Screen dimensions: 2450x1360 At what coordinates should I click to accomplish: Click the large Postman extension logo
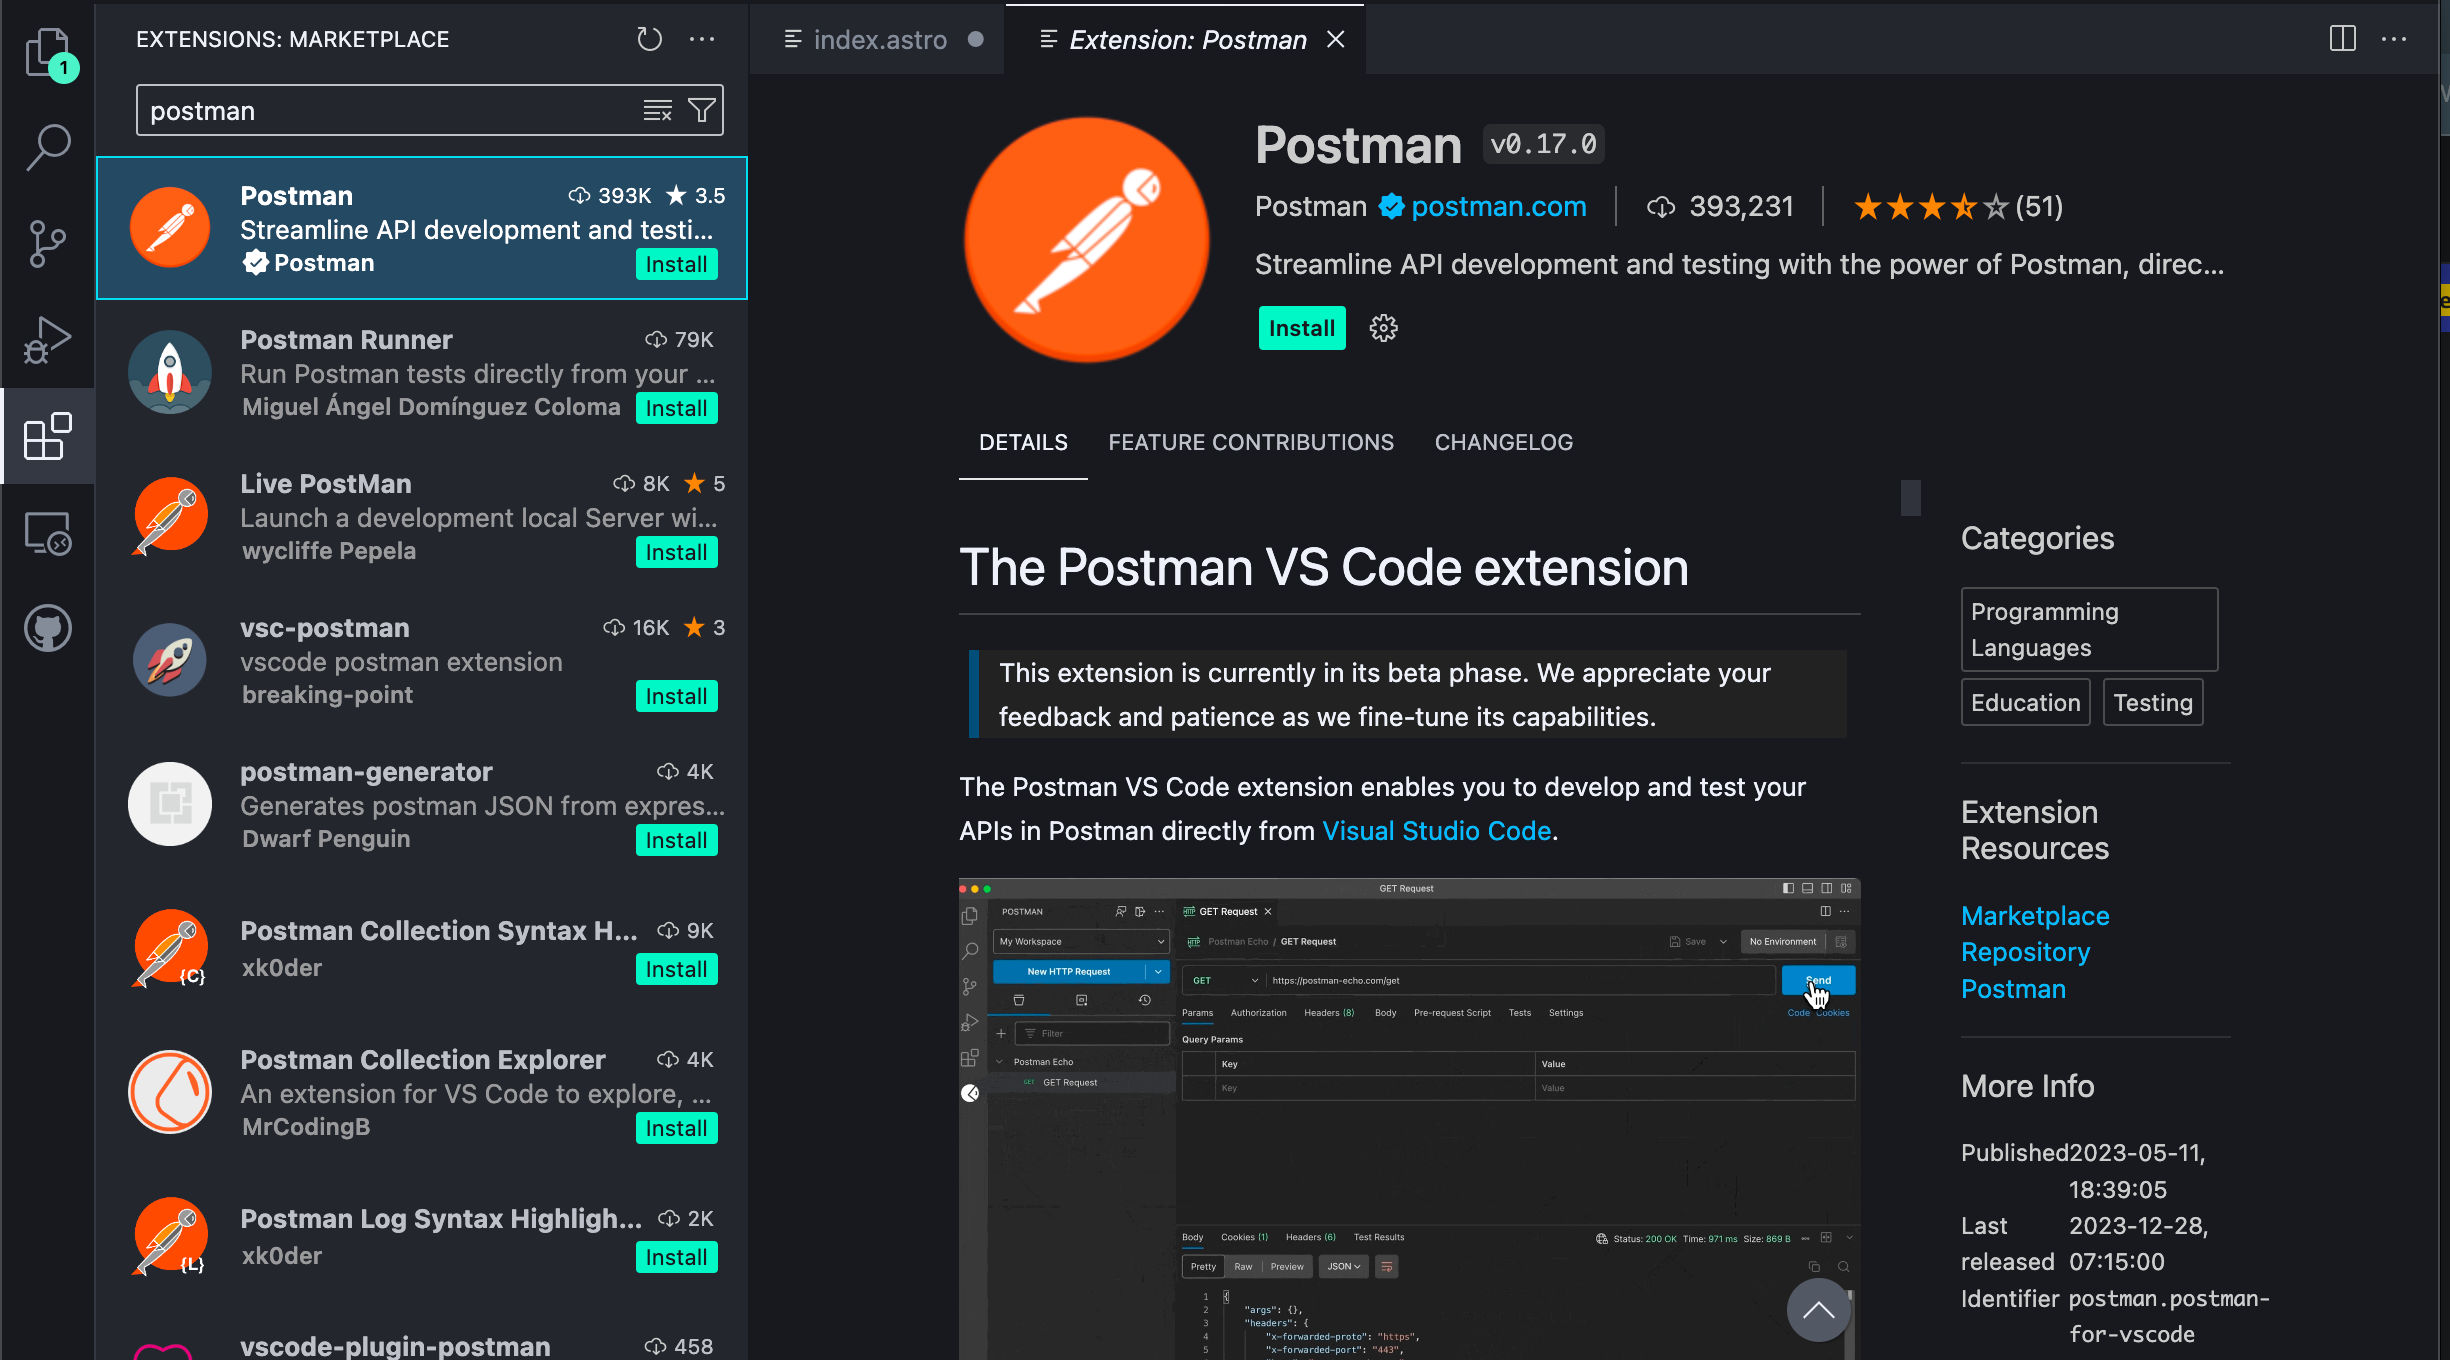[x=1087, y=240]
